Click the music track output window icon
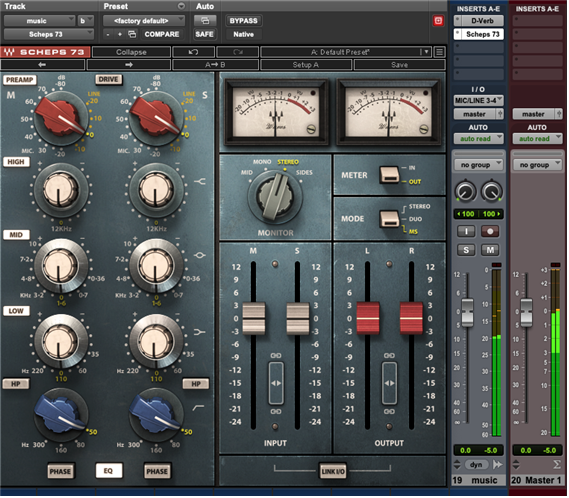 (x=498, y=465)
